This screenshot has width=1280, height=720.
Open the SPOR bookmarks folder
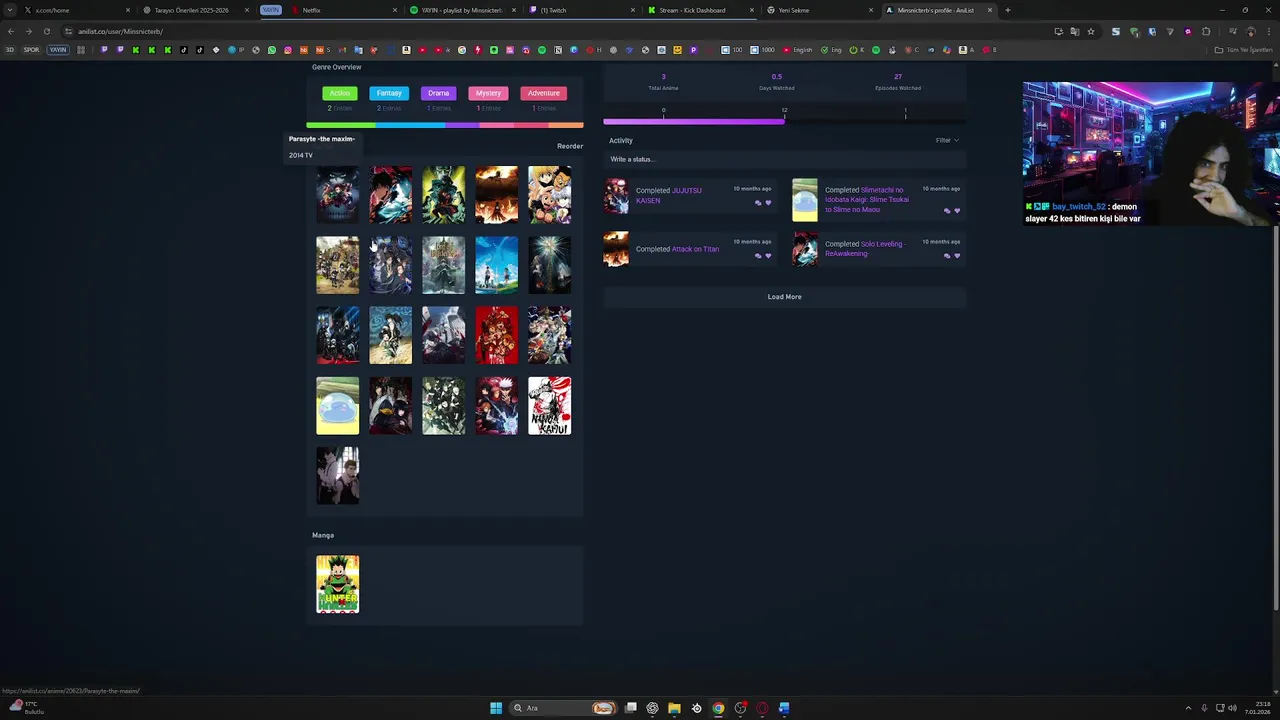coord(31,50)
